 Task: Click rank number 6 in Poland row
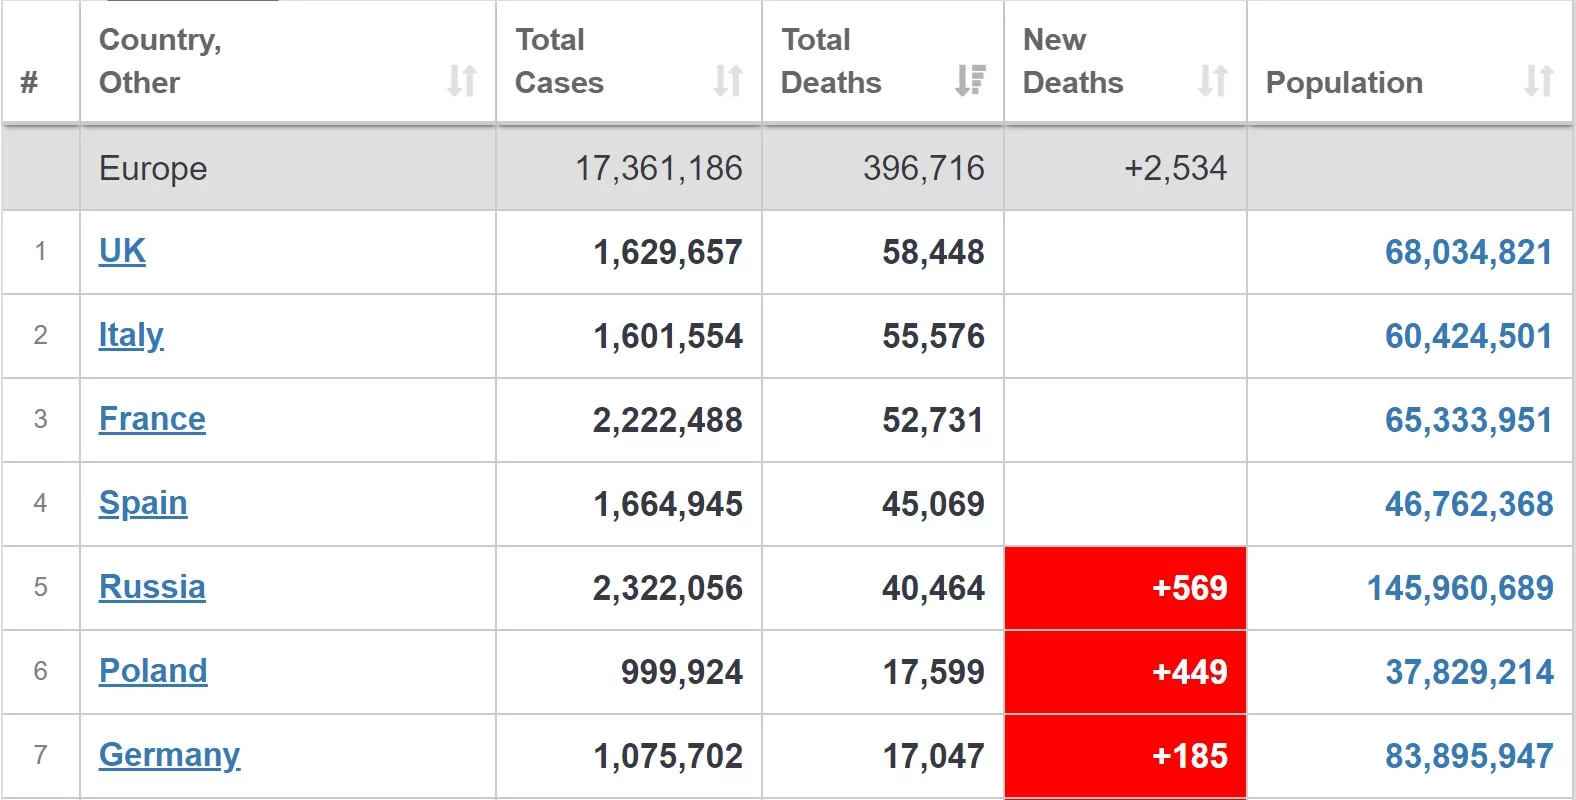tap(40, 671)
